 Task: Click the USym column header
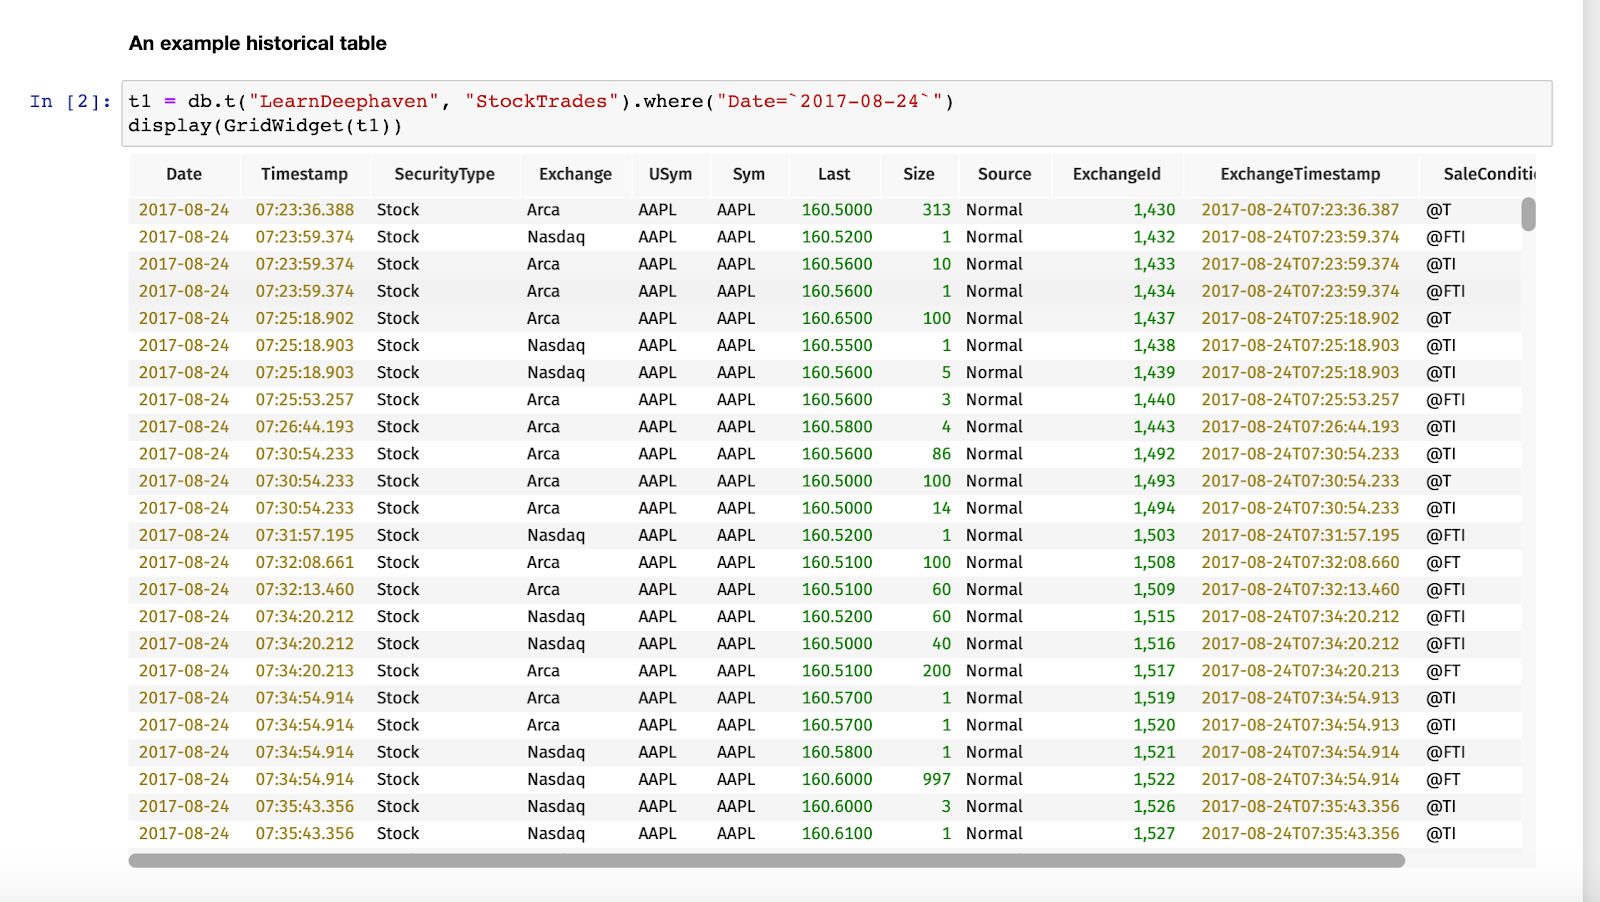[x=670, y=174]
